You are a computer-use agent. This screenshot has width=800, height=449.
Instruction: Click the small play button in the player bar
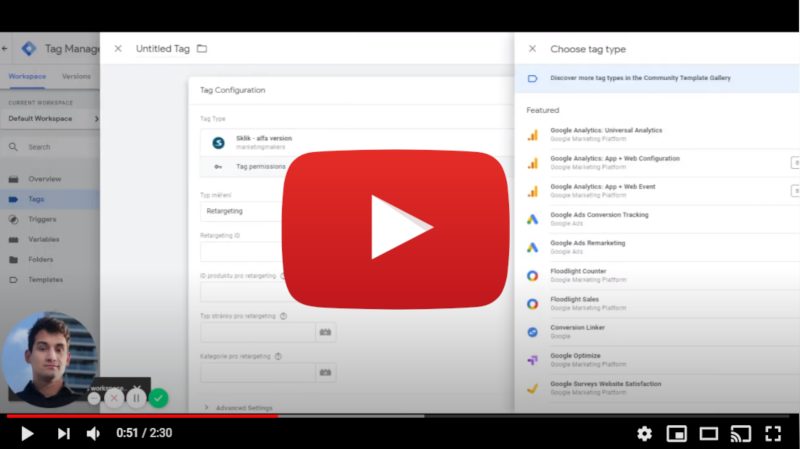(x=27, y=434)
